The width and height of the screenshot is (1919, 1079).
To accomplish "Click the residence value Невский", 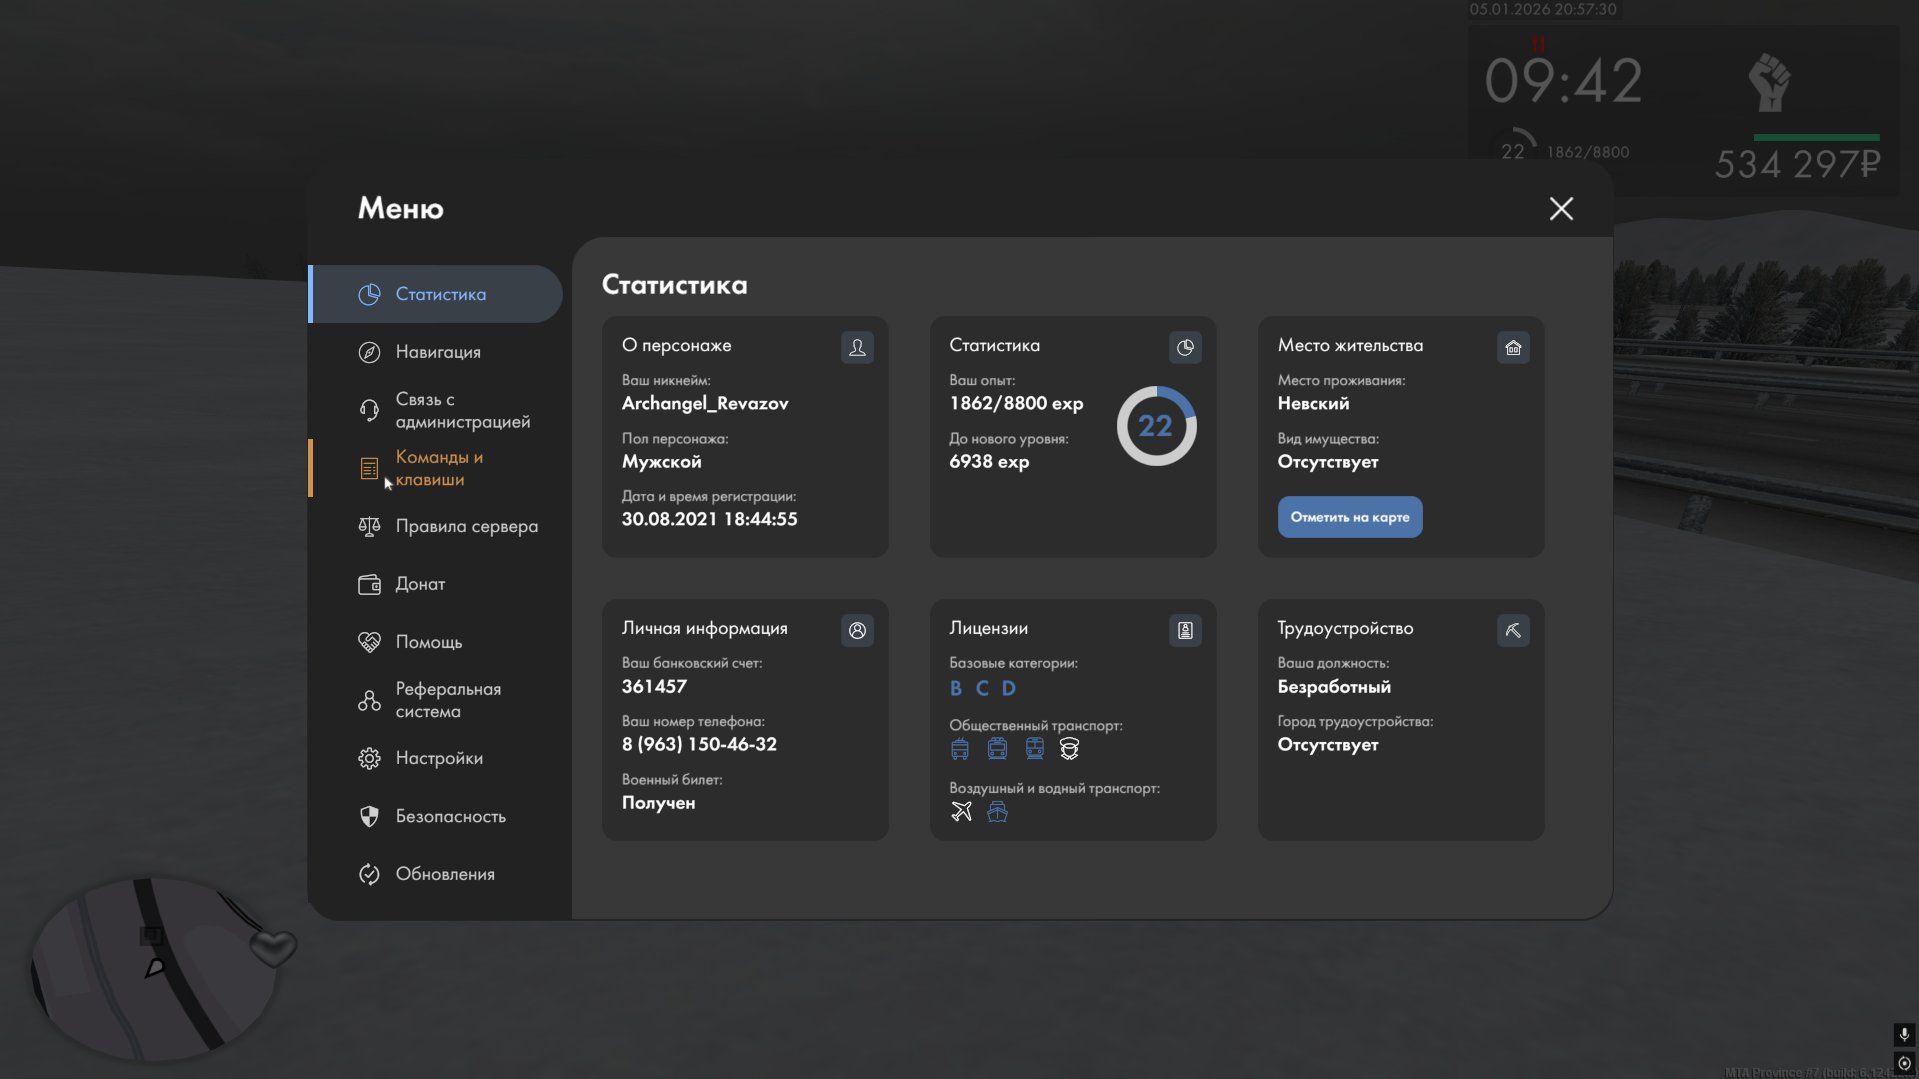I will 1313,403.
